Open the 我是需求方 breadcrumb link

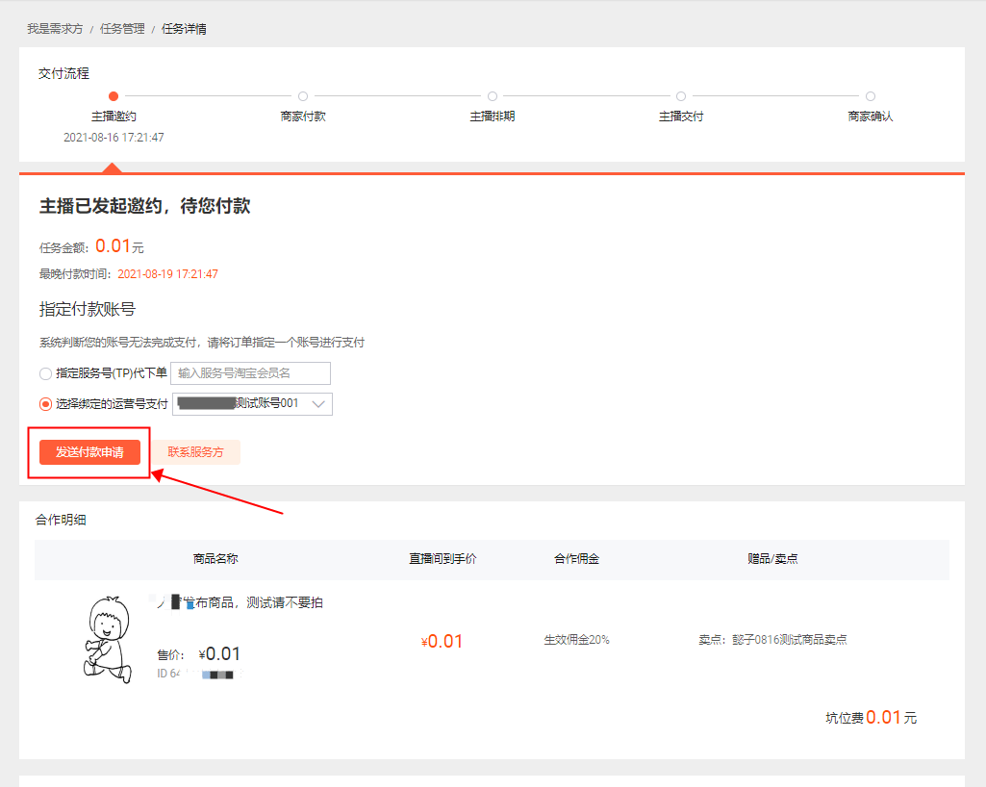click(55, 29)
